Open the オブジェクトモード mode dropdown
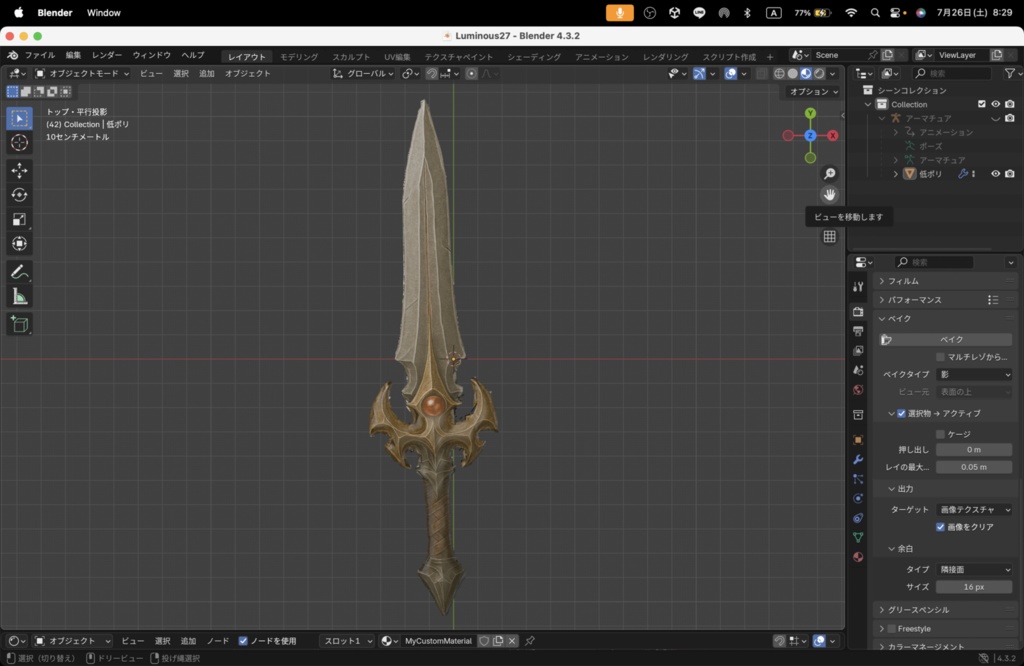This screenshot has width=1024, height=666. click(x=82, y=74)
